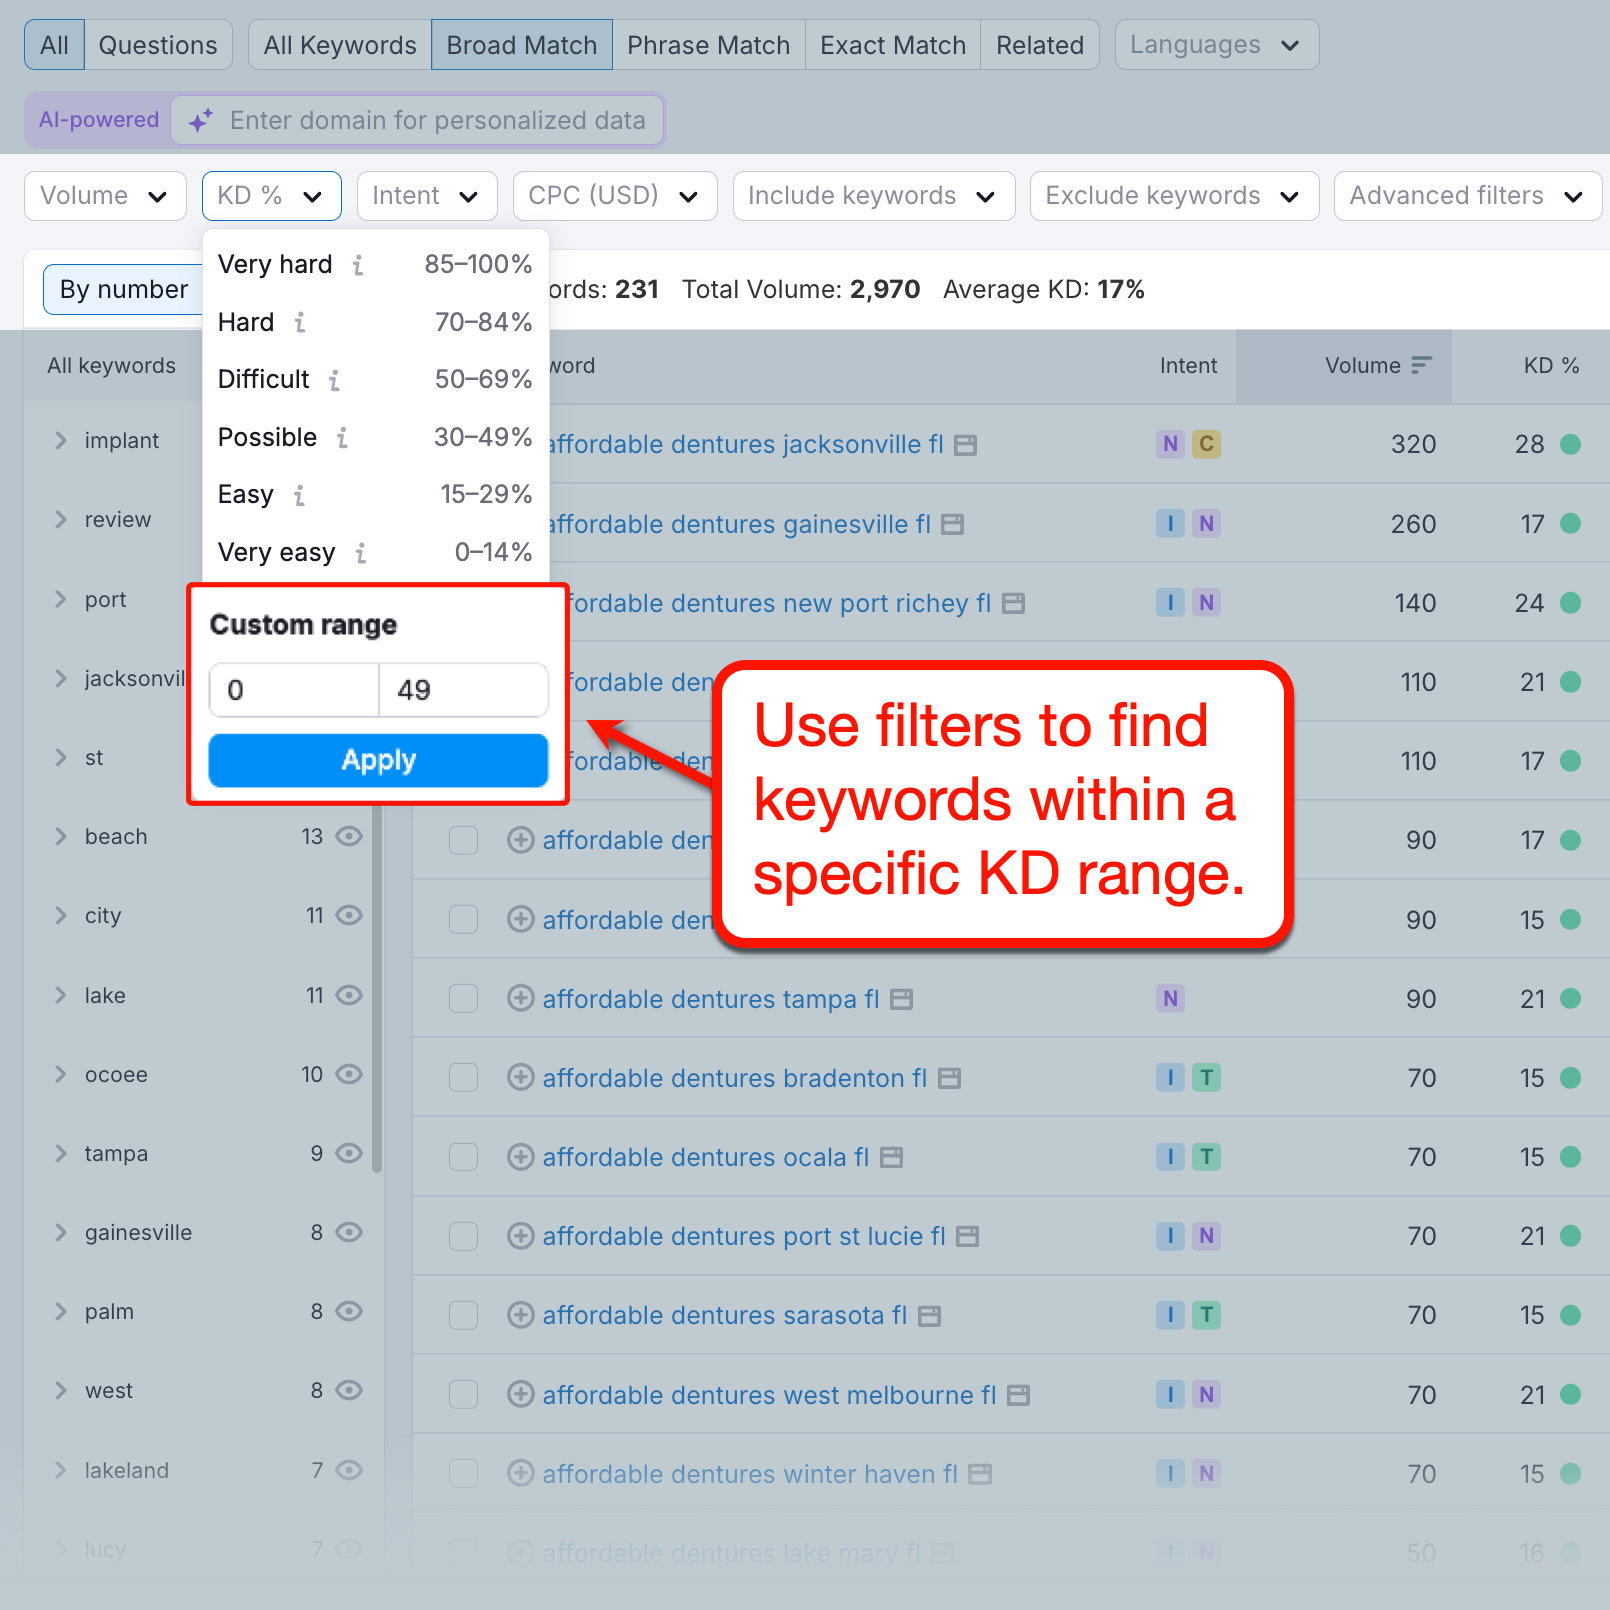Click the plus icon beside "affordable dentures tampa fl"

pos(520,998)
